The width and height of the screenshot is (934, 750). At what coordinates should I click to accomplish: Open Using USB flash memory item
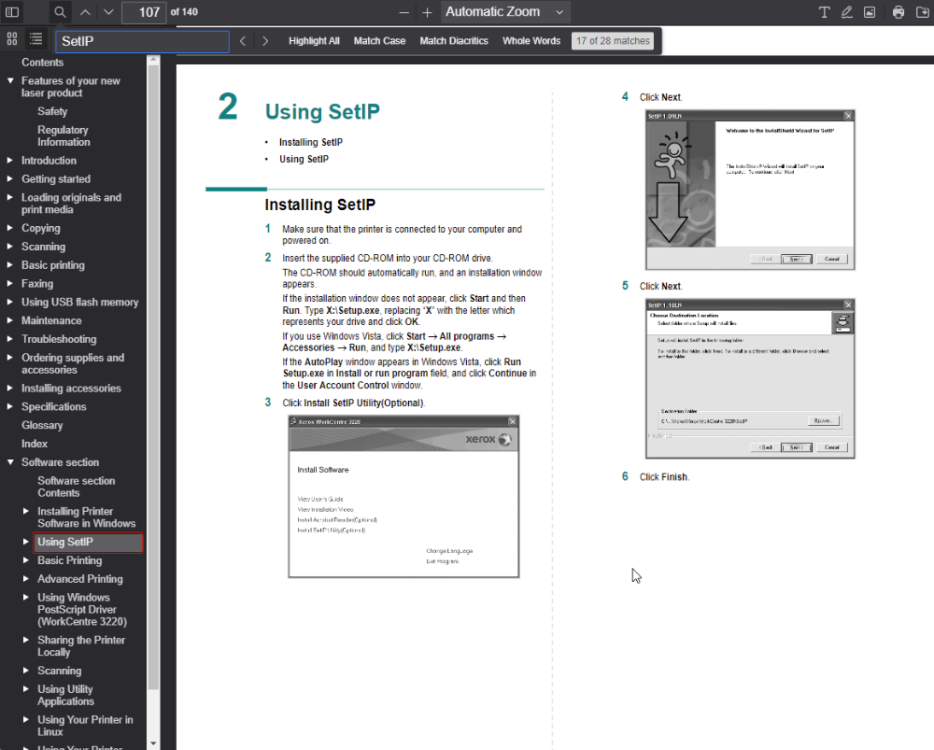80,301
